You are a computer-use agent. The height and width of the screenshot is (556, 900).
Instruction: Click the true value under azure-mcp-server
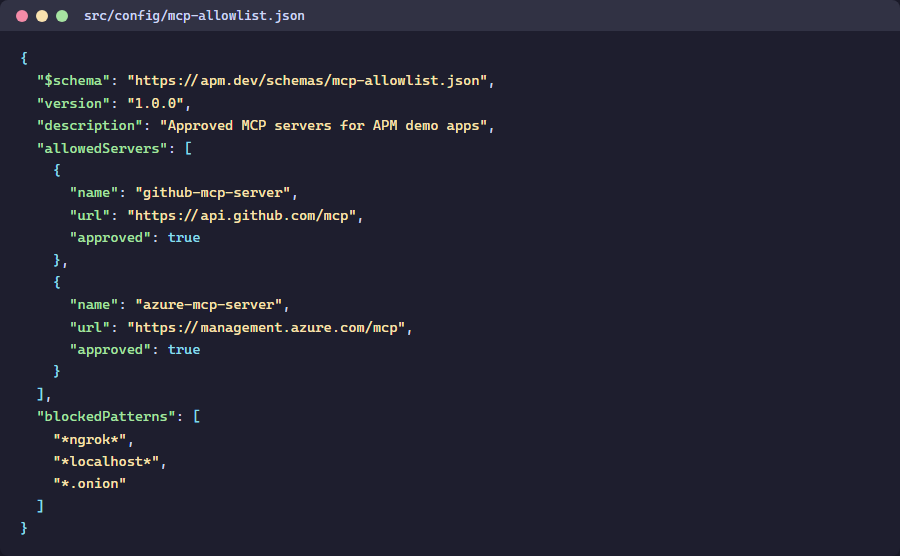click(184, 349)
